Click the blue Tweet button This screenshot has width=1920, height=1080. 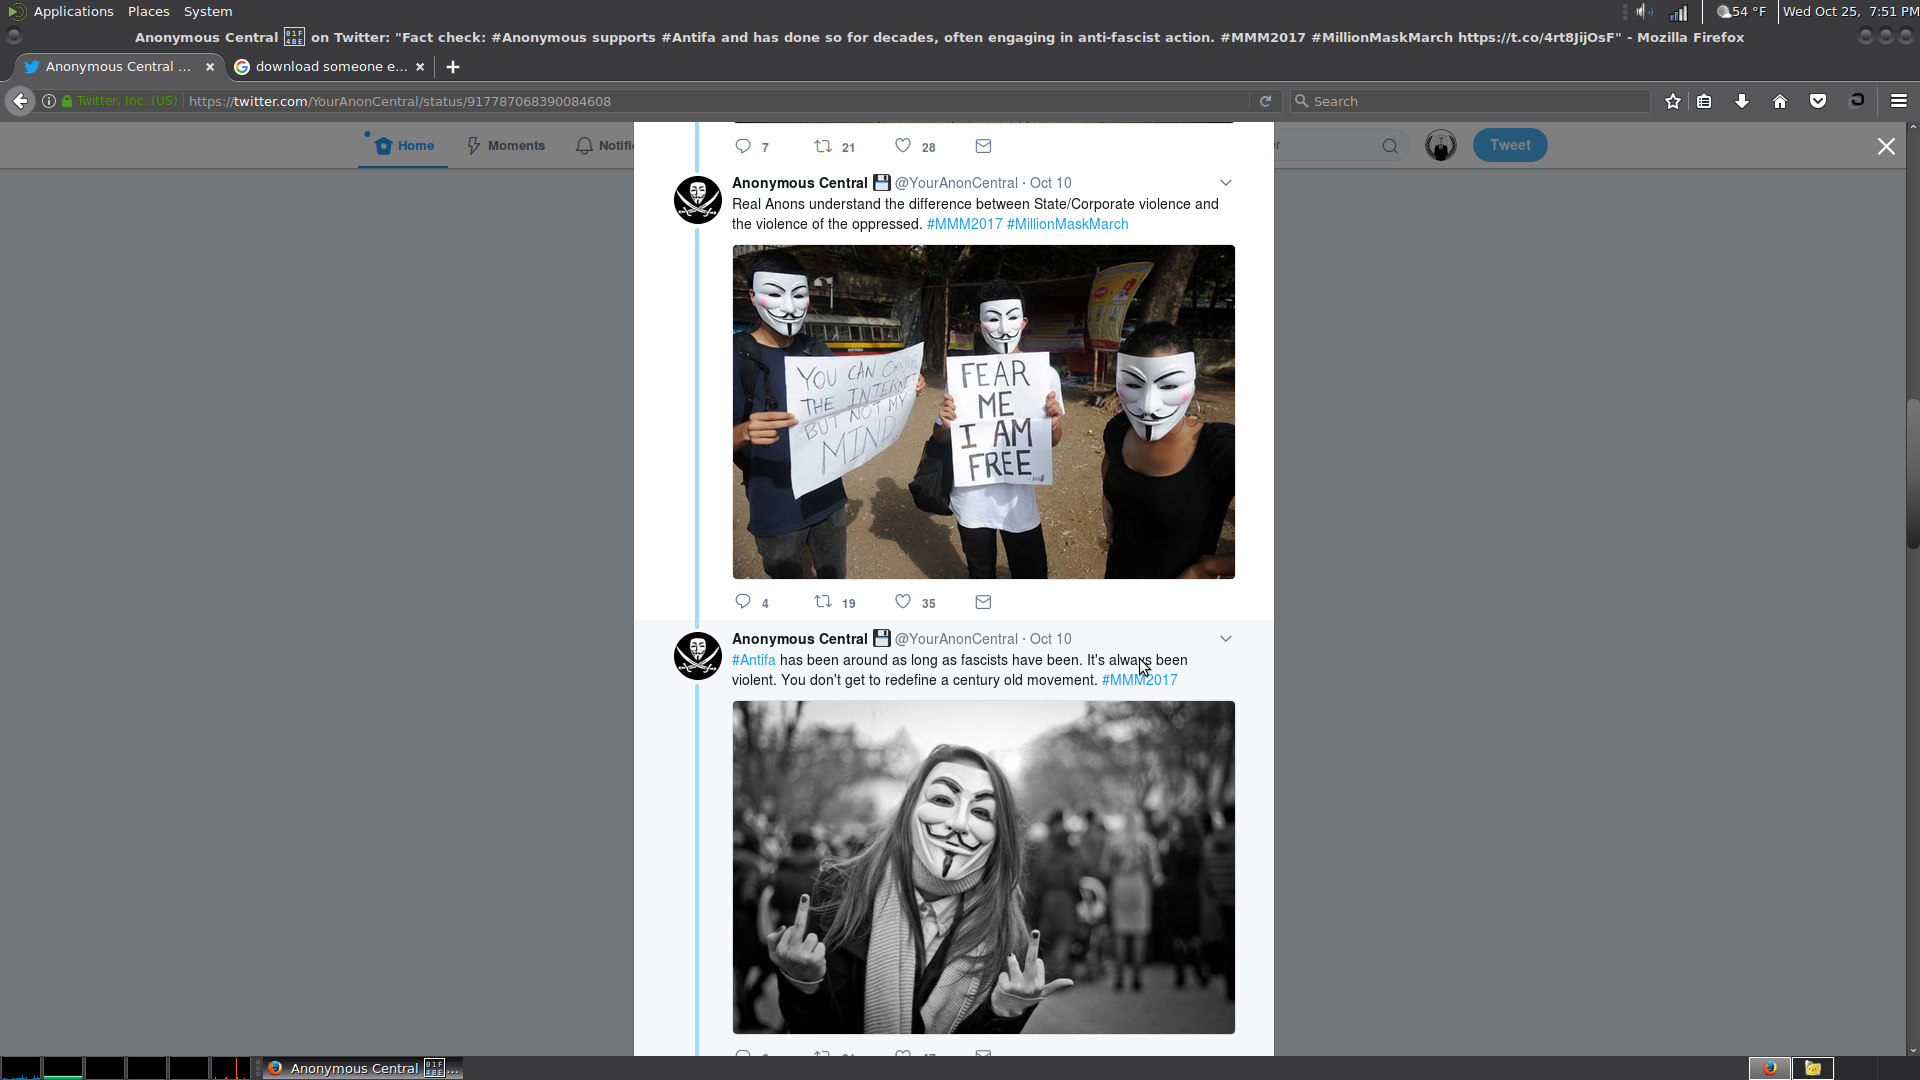click(x=1509, y=145)
